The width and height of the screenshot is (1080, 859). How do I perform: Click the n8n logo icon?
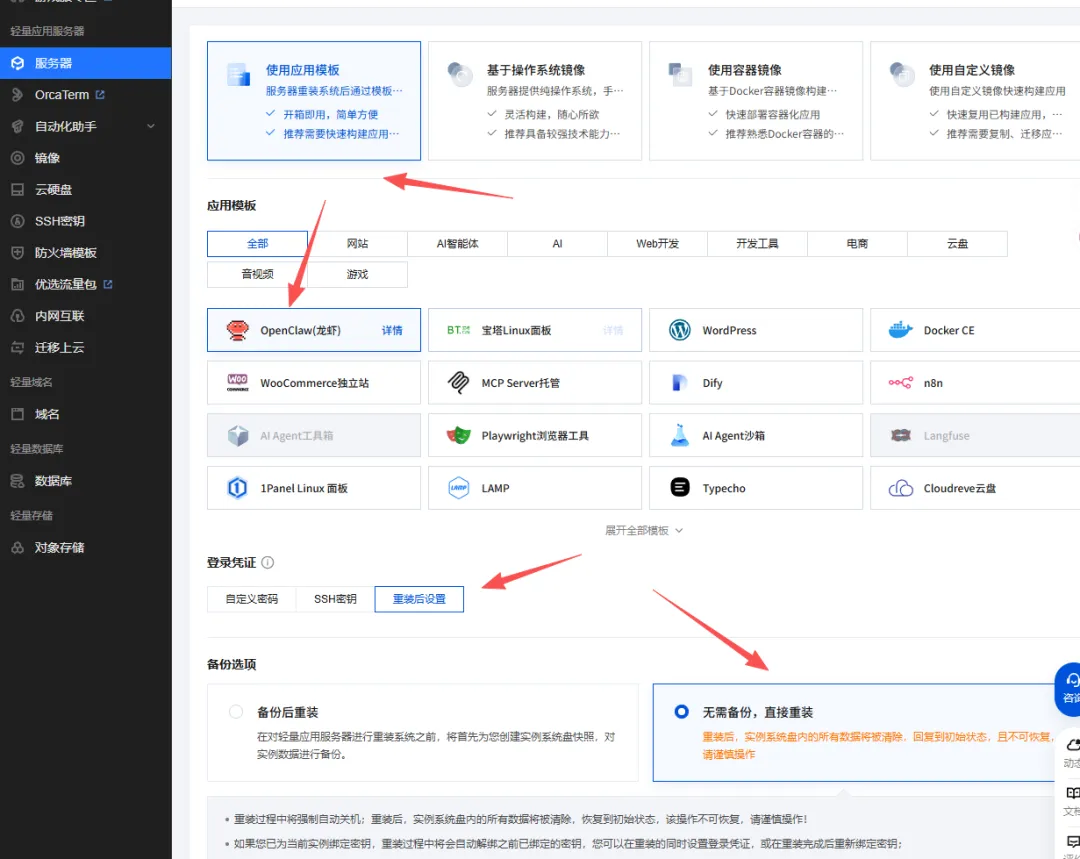click(900, 383)
